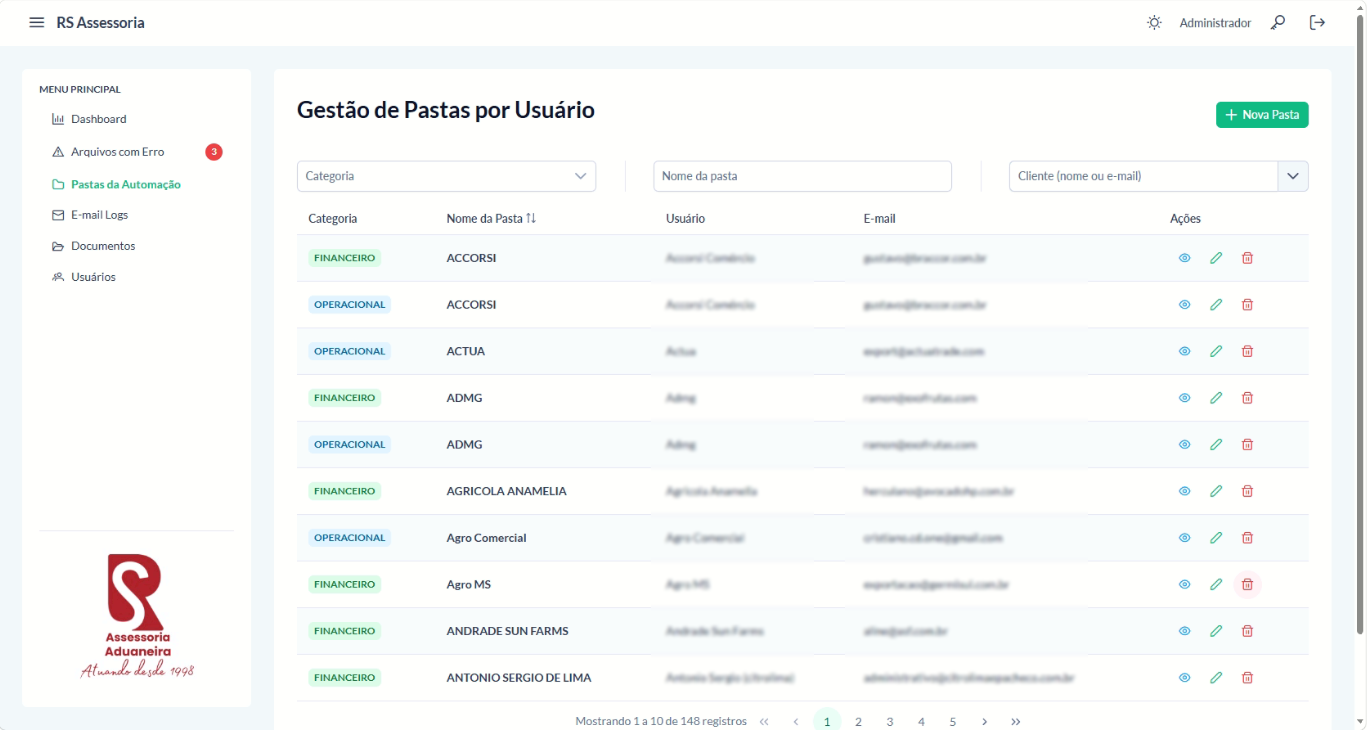Focus the Cliente (nome ou e-mail) field
The width and height of the screenshot is (1367, 730).
(x=1143, y=176)
